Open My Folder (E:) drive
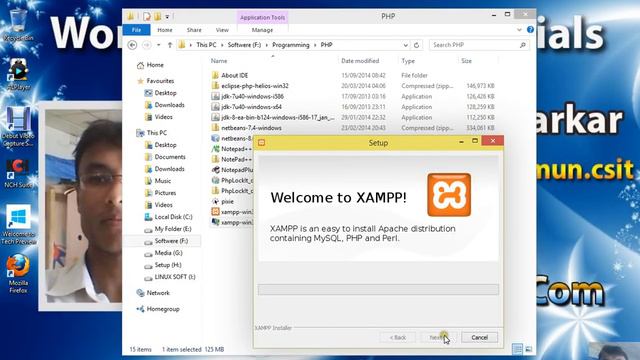This screenshot has height=360, width=640. pos(168,229)
